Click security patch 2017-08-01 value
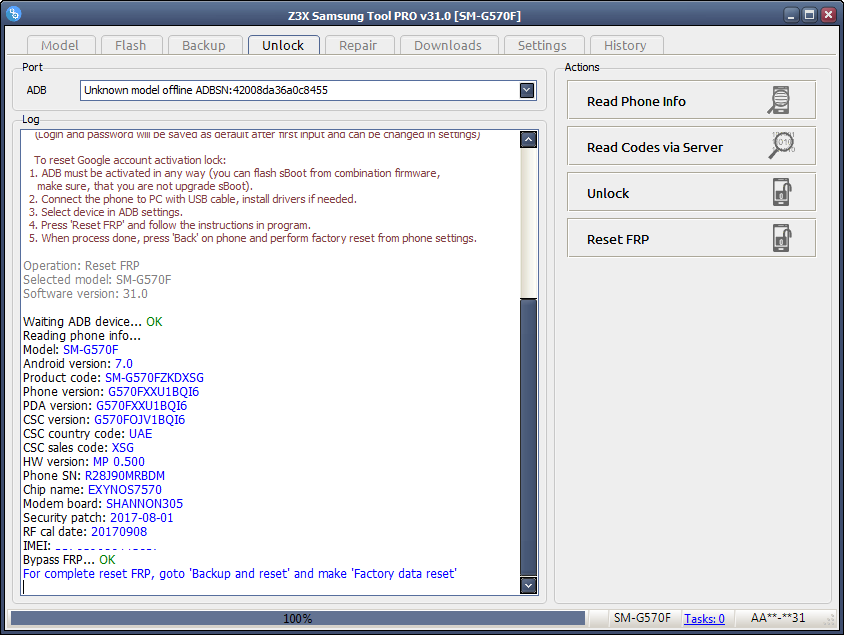The image size is (844, 635). [142, 518]
